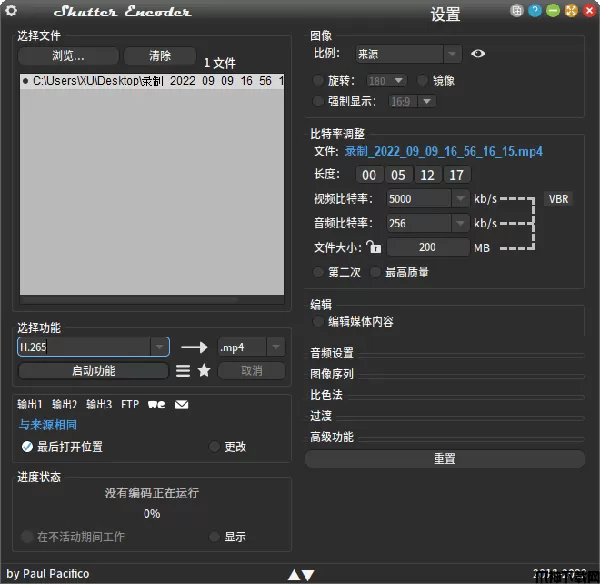600x584 pixels.
Task: Expand the 视频比特率 dropdown
Action: click(461, 199)
